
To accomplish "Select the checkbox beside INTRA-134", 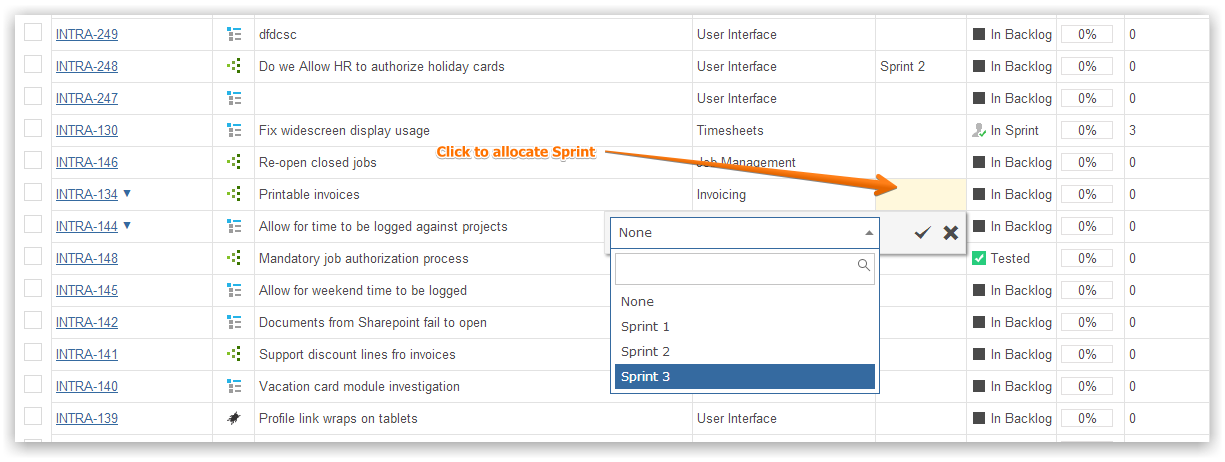I will [x=33, y=193].
